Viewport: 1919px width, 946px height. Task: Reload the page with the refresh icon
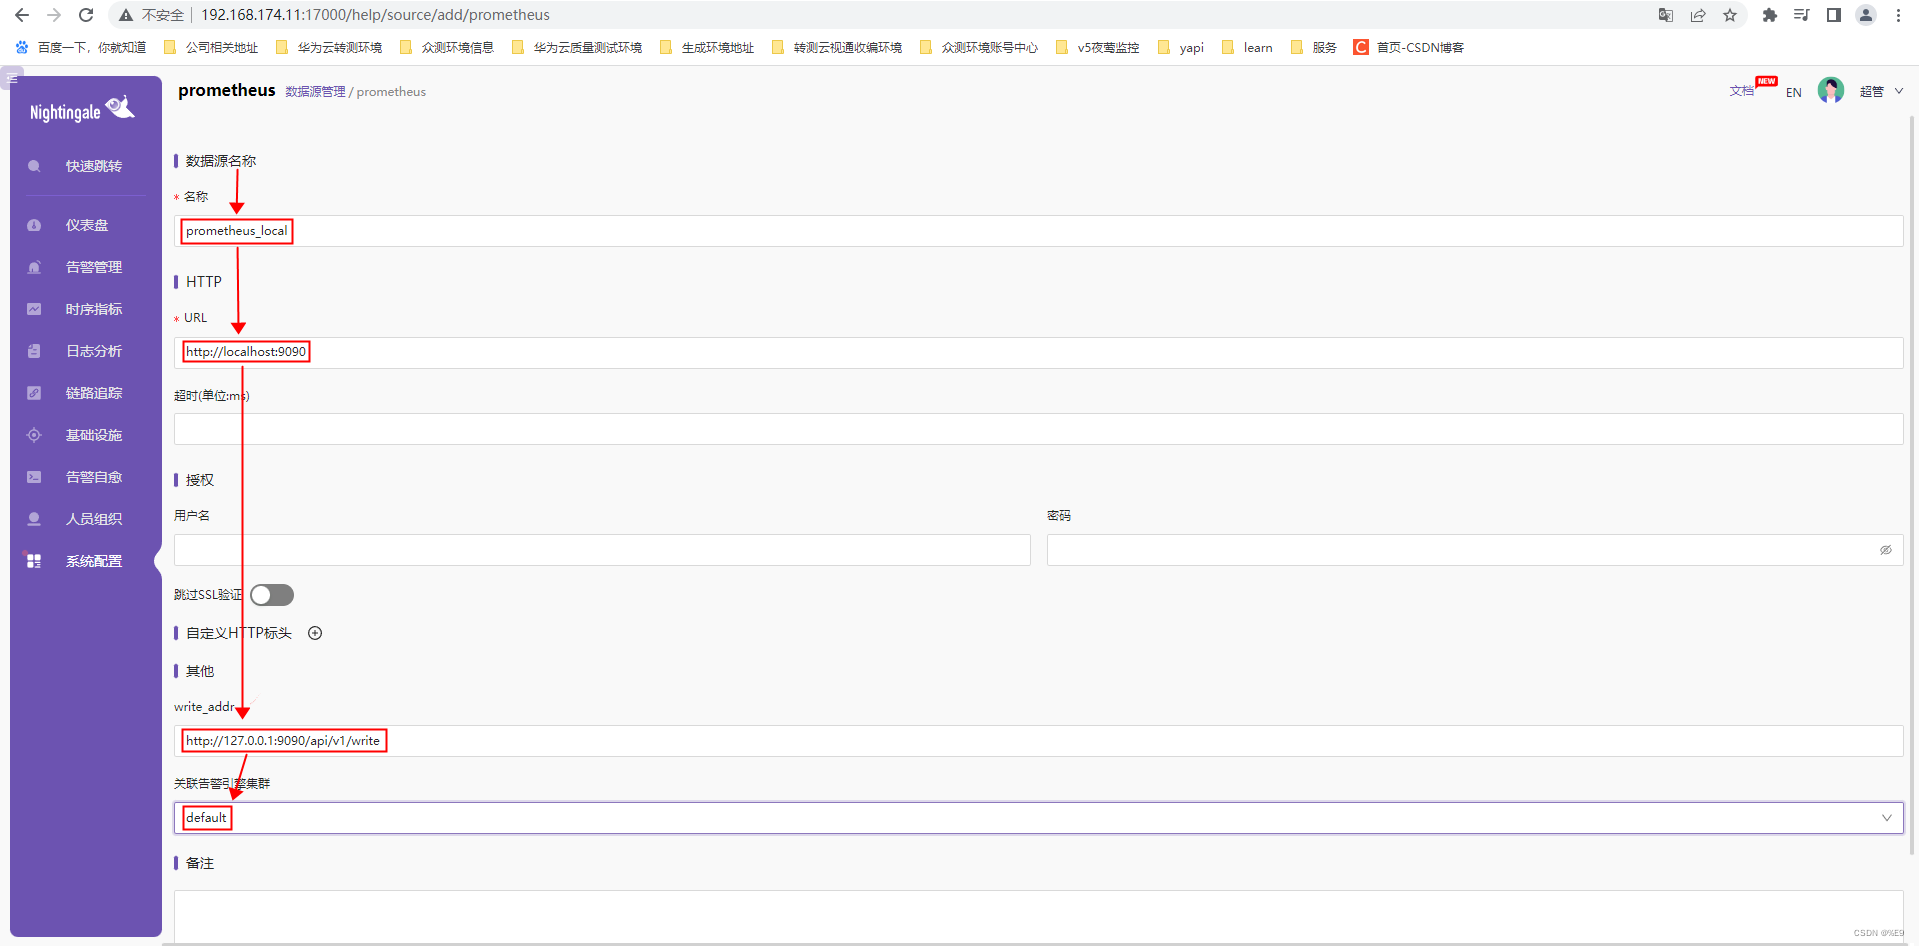[x=86, y=15]
